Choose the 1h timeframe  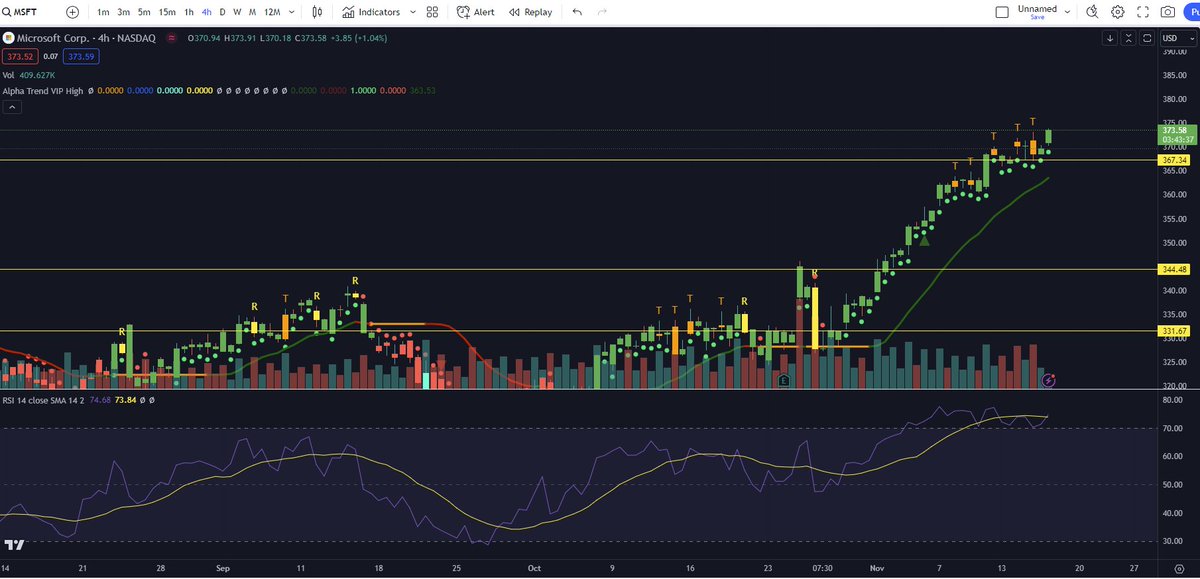click(189, 12)
